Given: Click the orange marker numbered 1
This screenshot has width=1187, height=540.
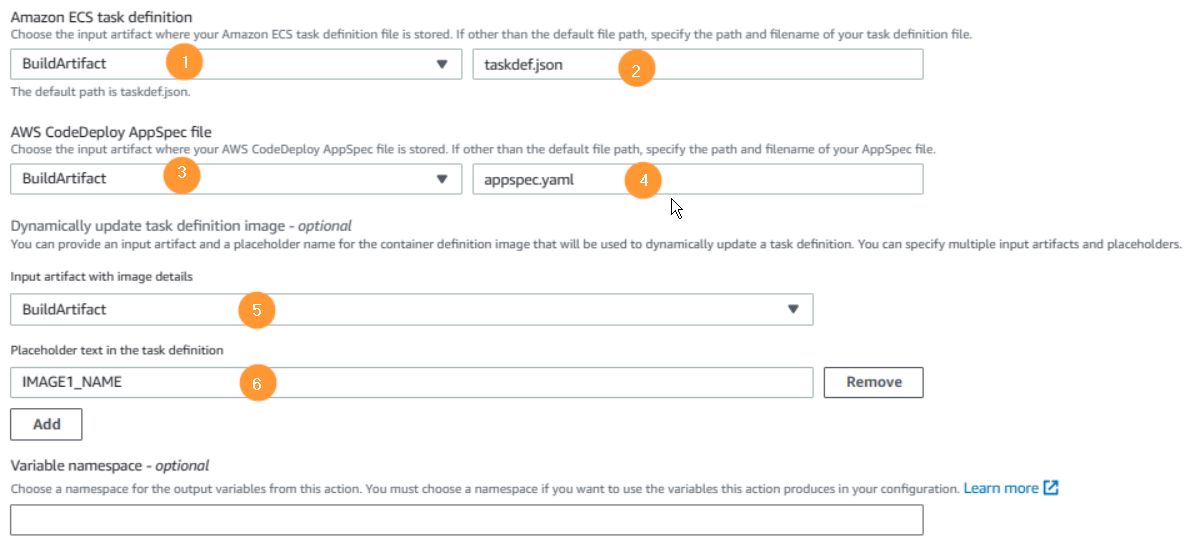Looking at the screenshot, I should (x=183, y=62).
